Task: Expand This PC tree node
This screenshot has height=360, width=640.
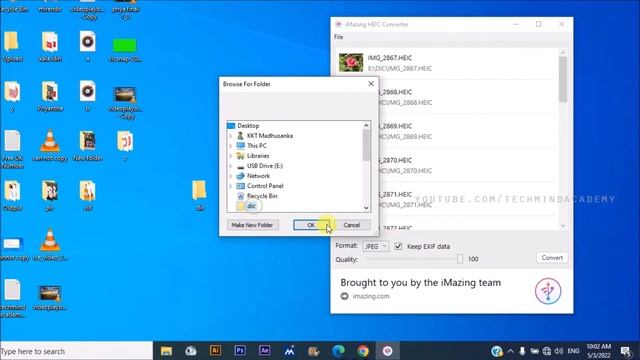Action: click(231, 146)
